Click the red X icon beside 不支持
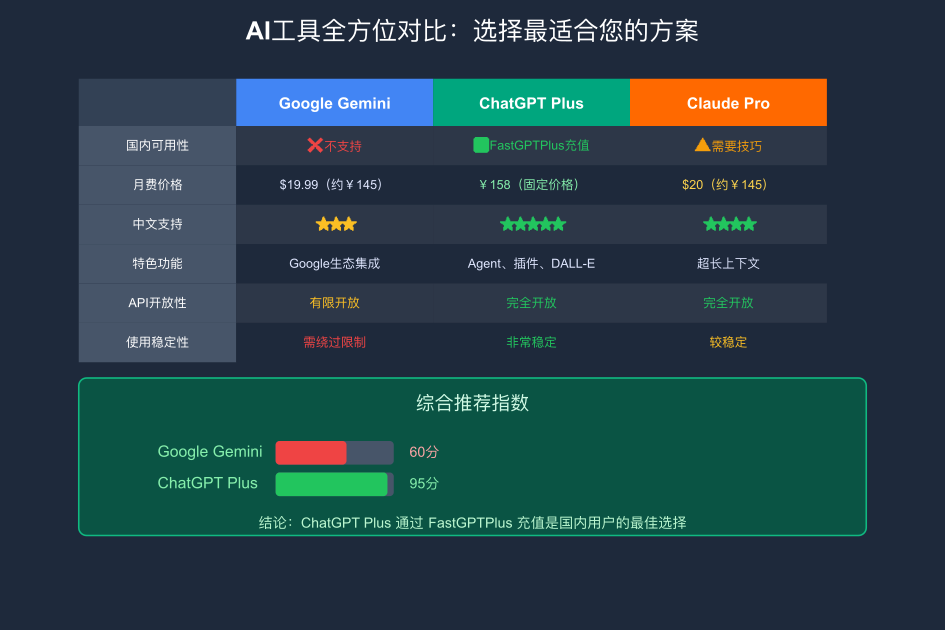This screenshot has width=945, height=630. (315, 145)
